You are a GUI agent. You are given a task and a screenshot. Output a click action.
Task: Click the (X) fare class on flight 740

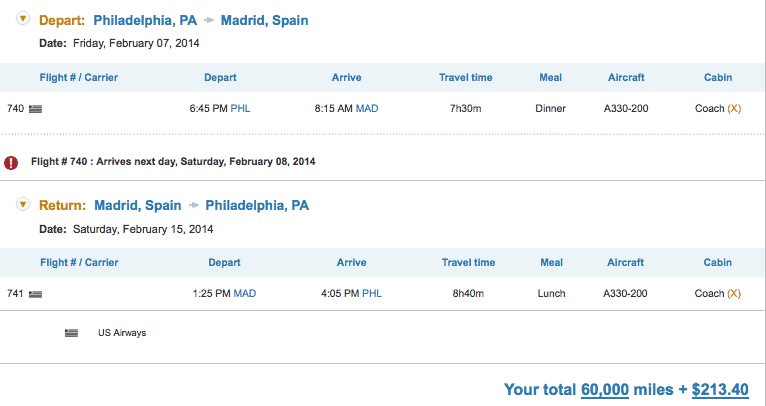(x=734, y=108)
